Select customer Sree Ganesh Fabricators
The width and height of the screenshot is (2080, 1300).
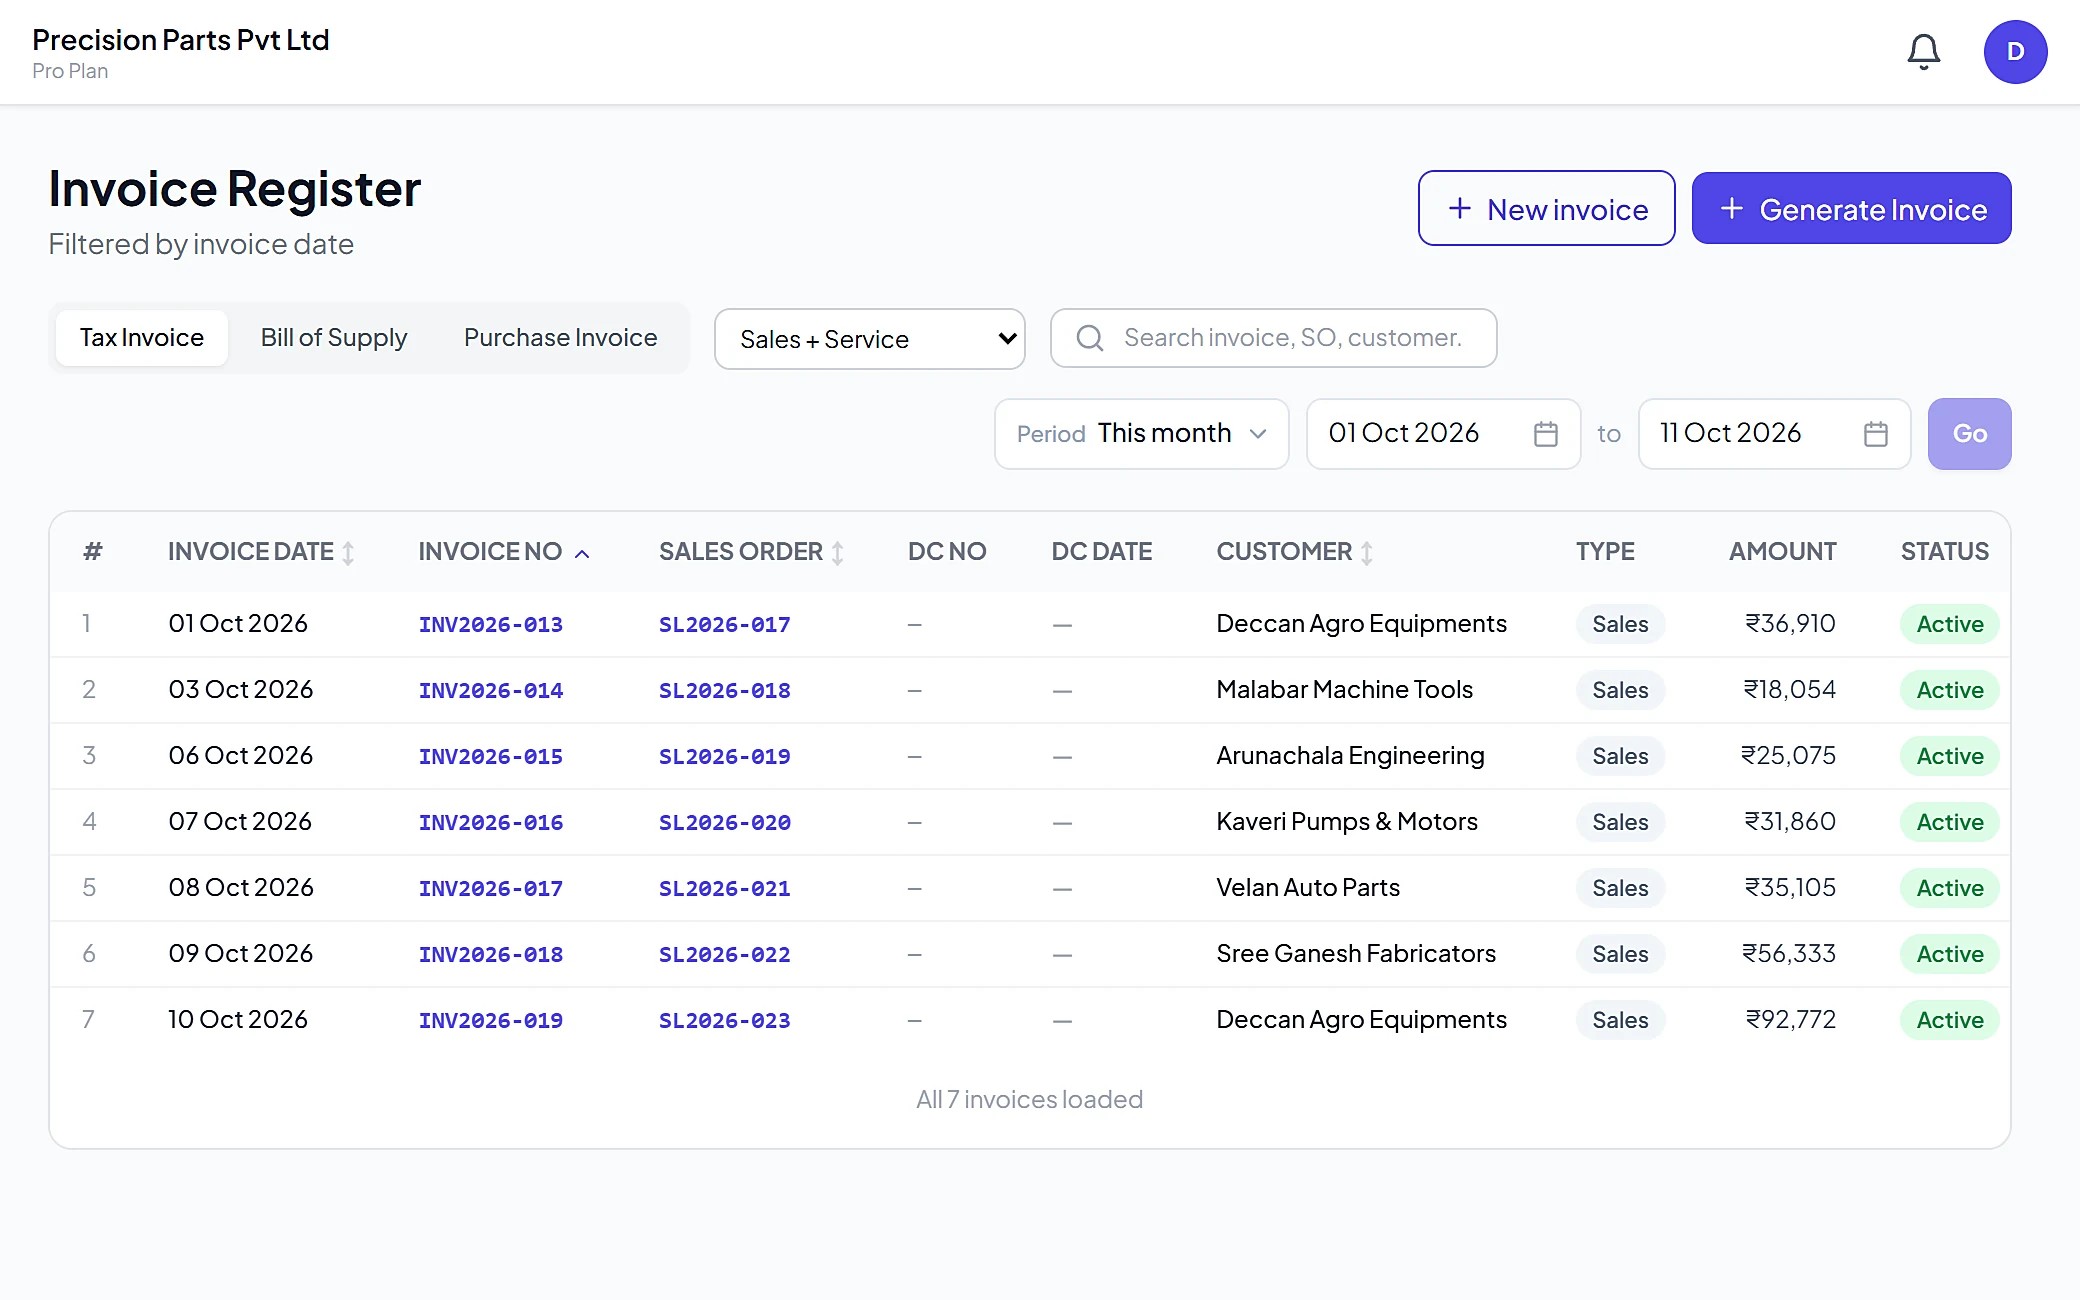[1356, 954]
